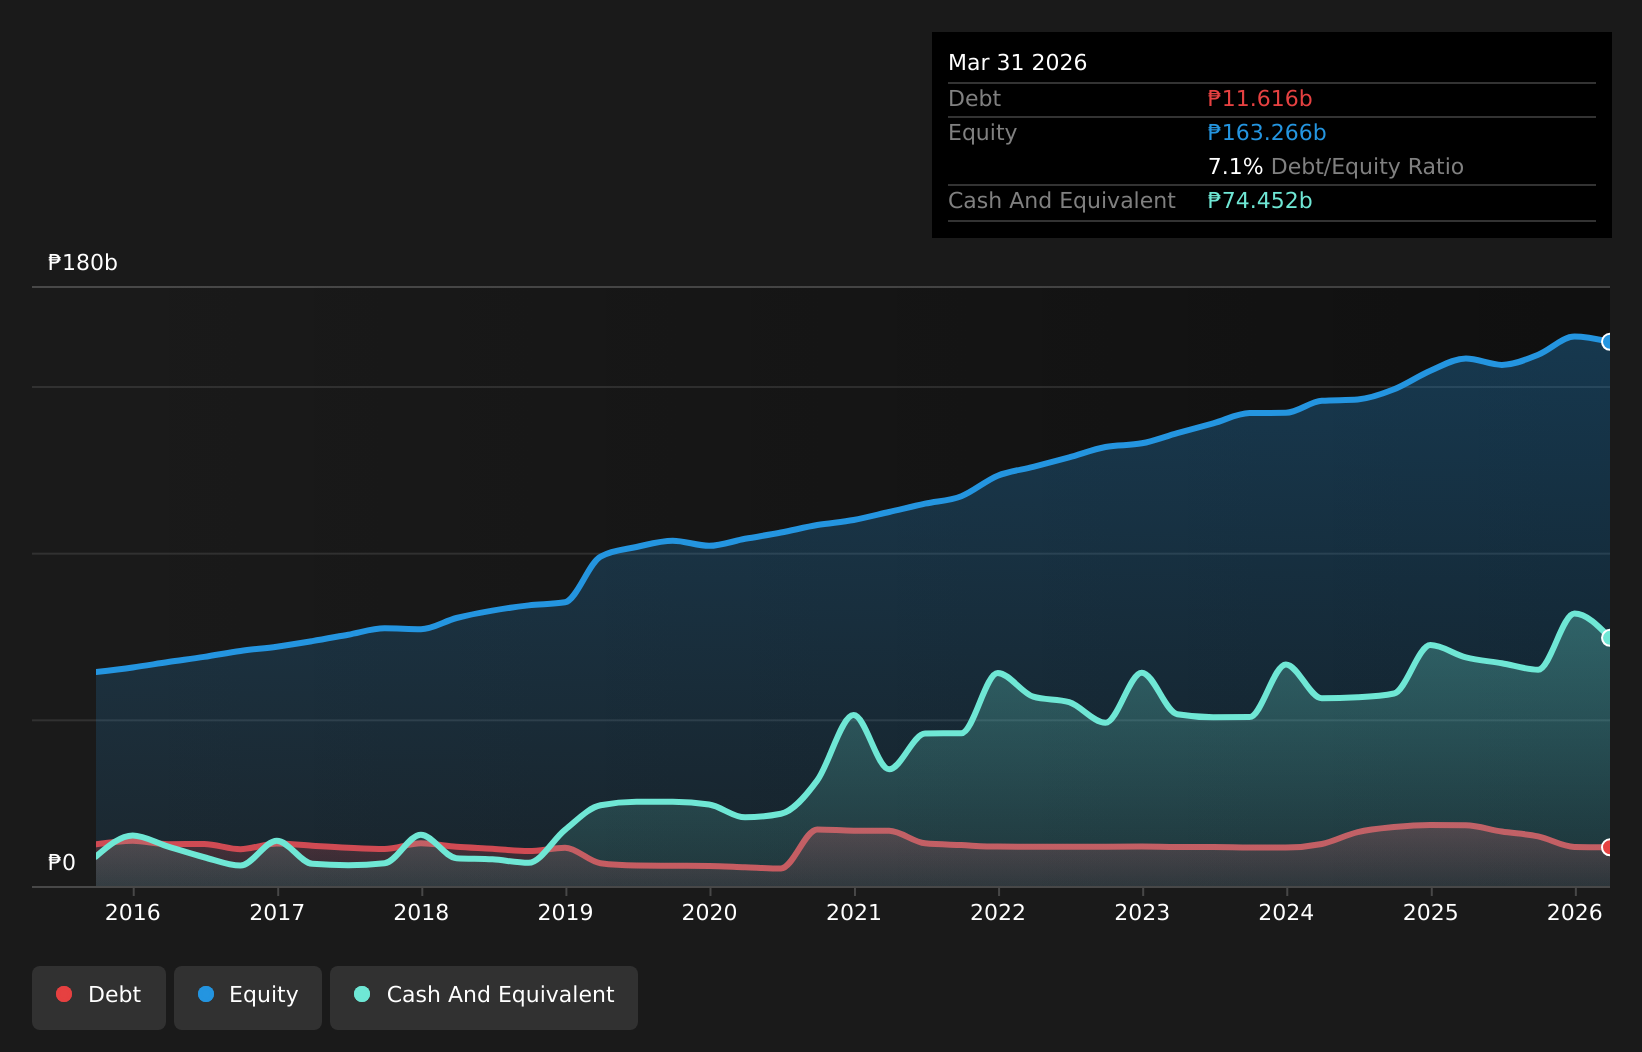
Task: Select the Cash endpoint marker on the chart
Action: pos(1608,638)
